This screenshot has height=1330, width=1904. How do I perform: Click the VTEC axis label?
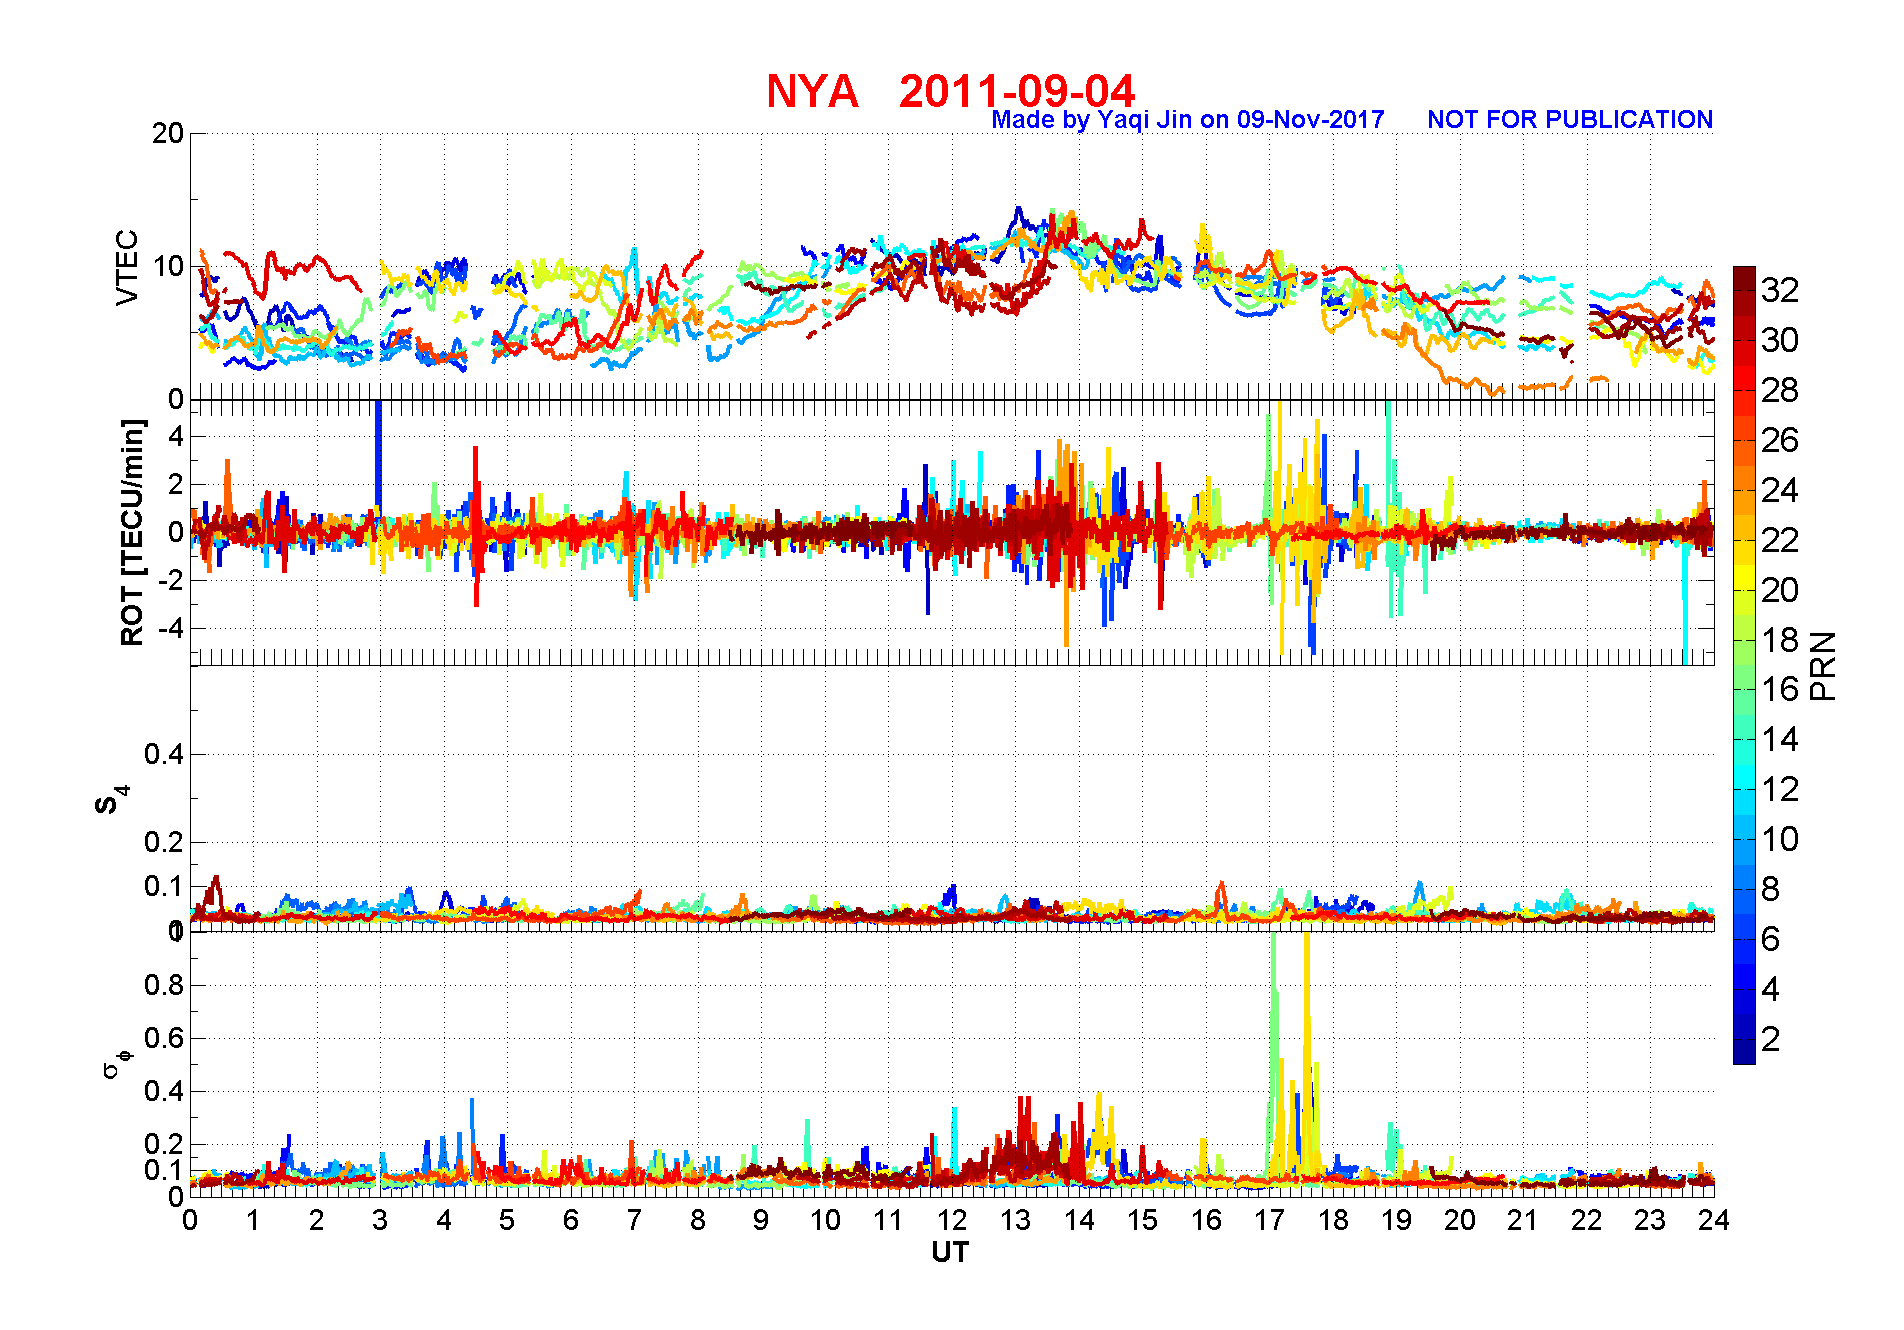pyautogui.click(x=127, y=267)
